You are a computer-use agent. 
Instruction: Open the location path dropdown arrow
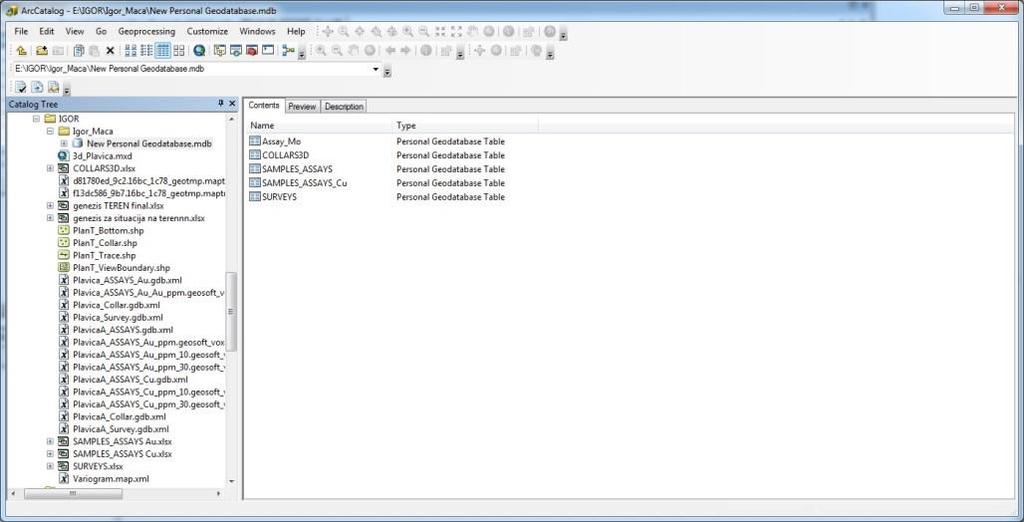point(376,69)
